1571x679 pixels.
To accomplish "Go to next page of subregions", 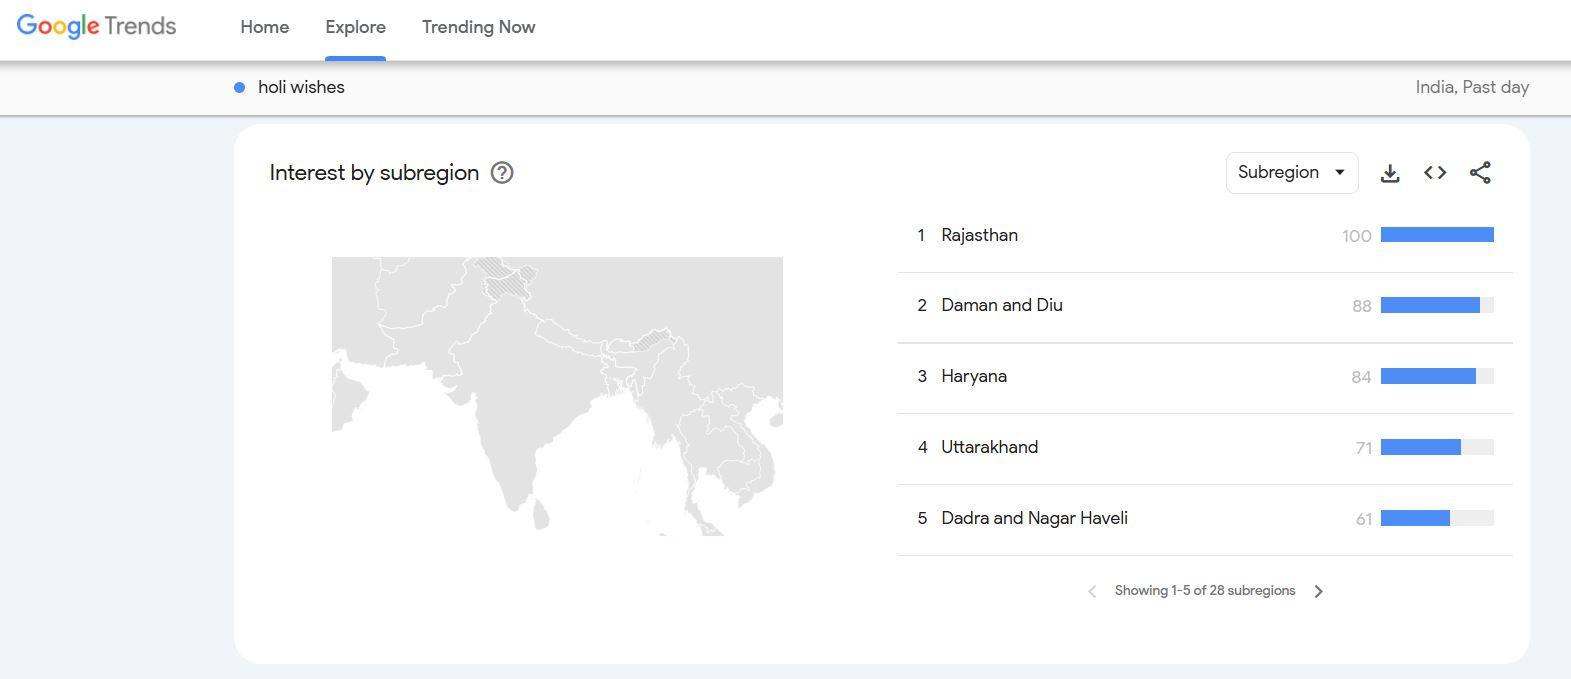I will click(1318, 591).
